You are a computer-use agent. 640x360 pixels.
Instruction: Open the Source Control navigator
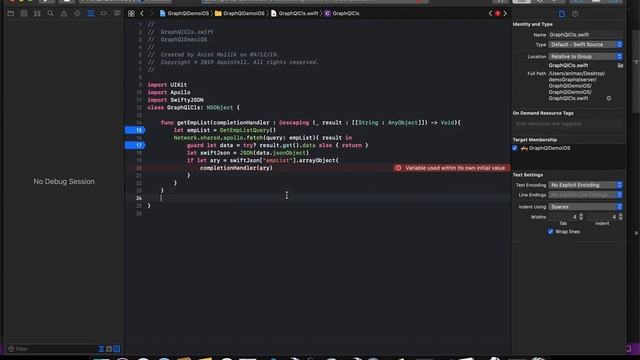[24, 13]
